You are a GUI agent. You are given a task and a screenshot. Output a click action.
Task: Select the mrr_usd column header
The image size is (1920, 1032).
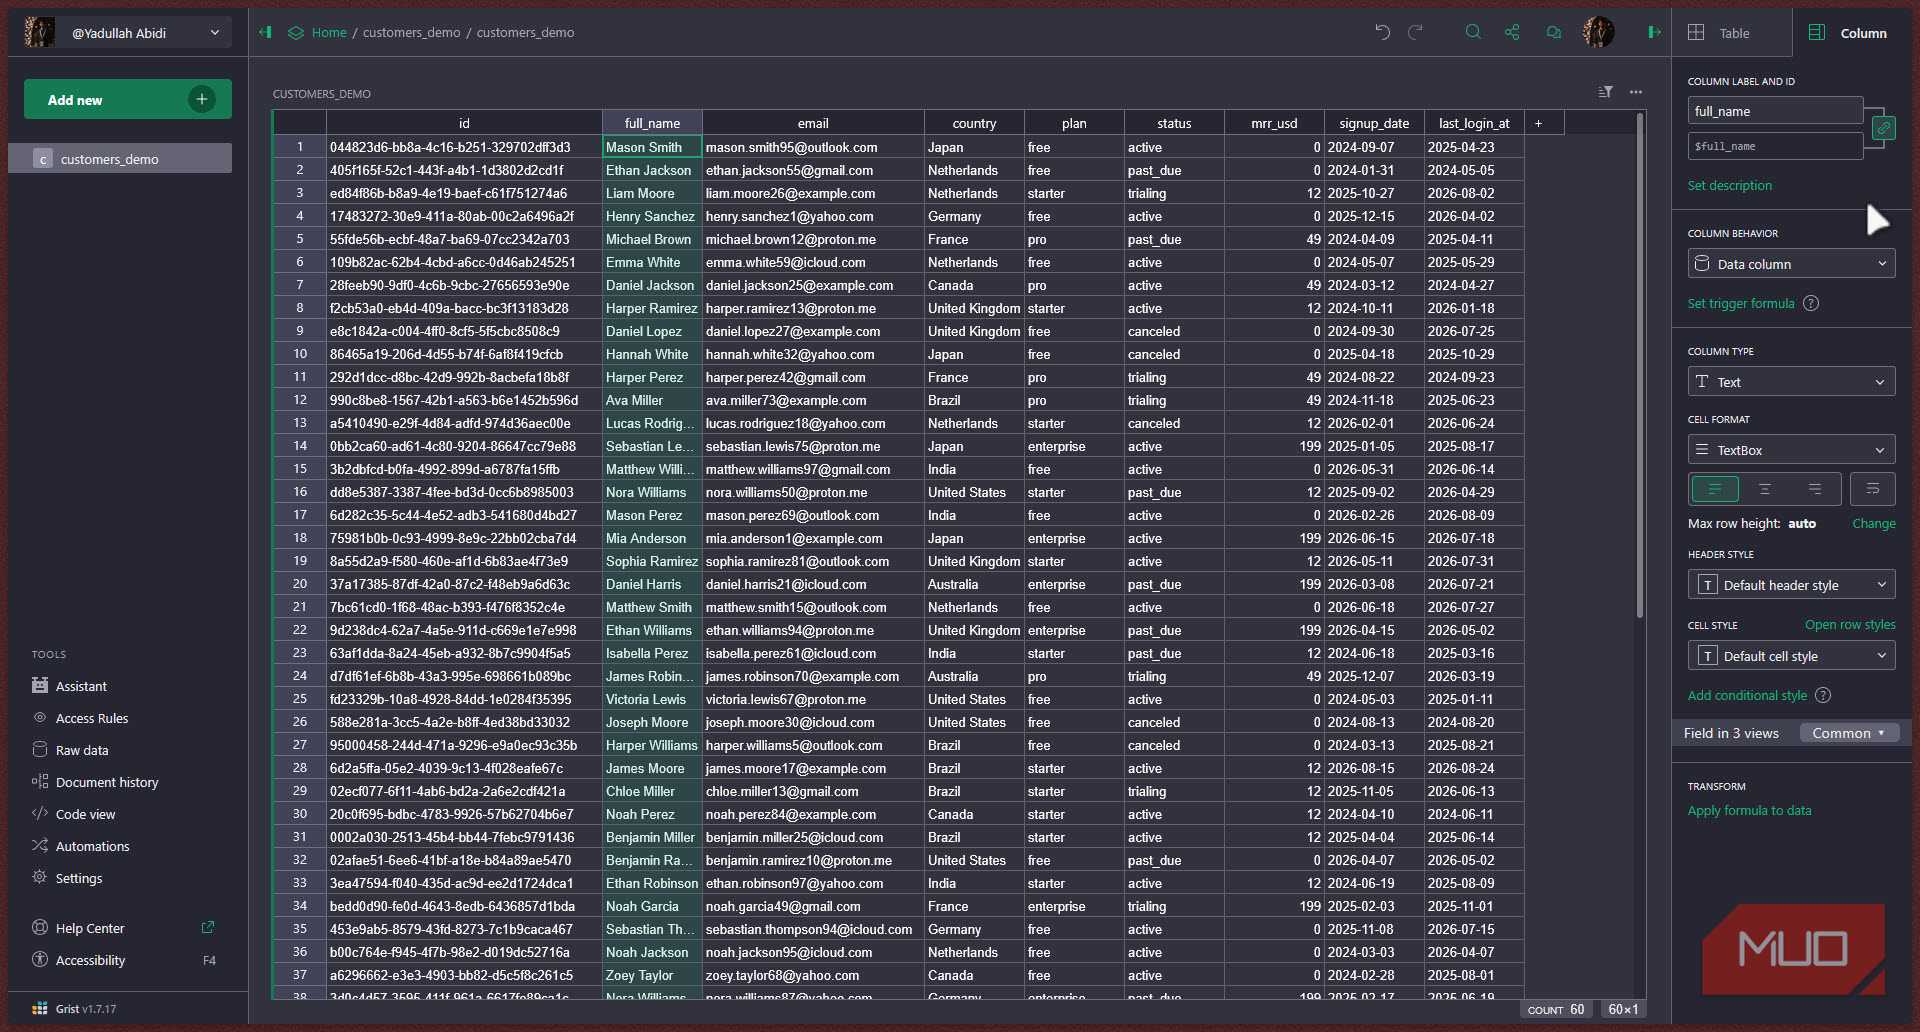[1274, 123]
